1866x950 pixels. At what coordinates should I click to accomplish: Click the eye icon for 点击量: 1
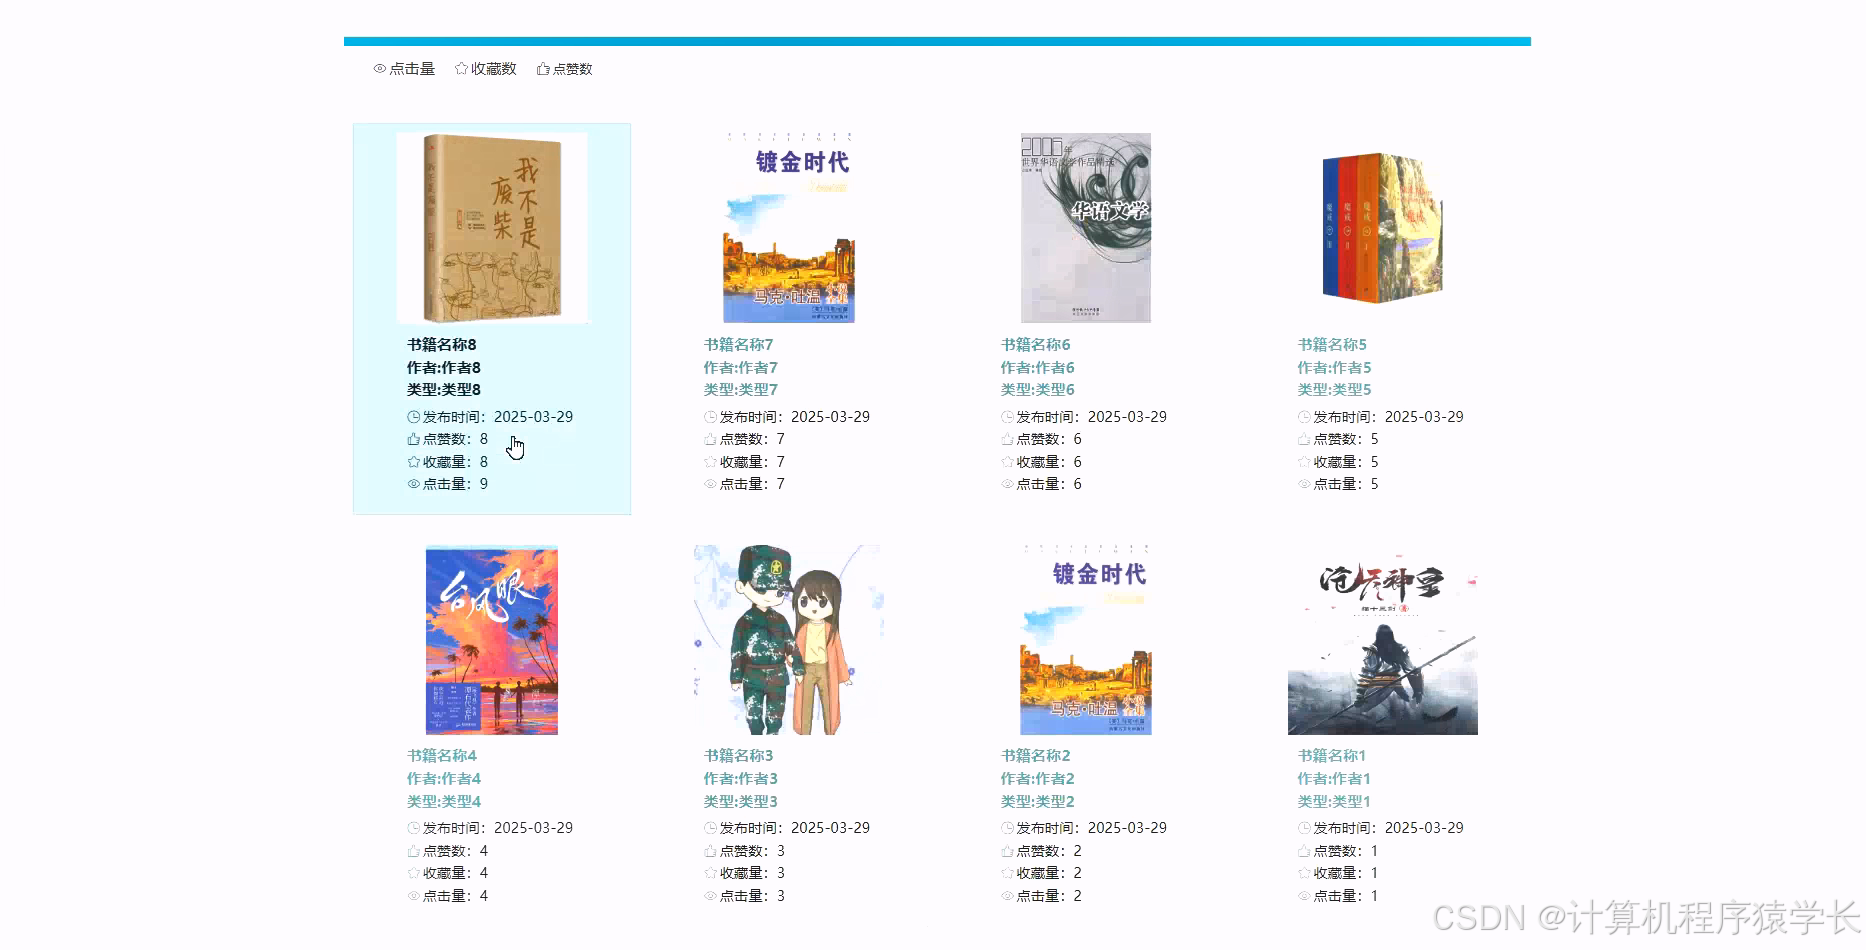click(1304, 896)
